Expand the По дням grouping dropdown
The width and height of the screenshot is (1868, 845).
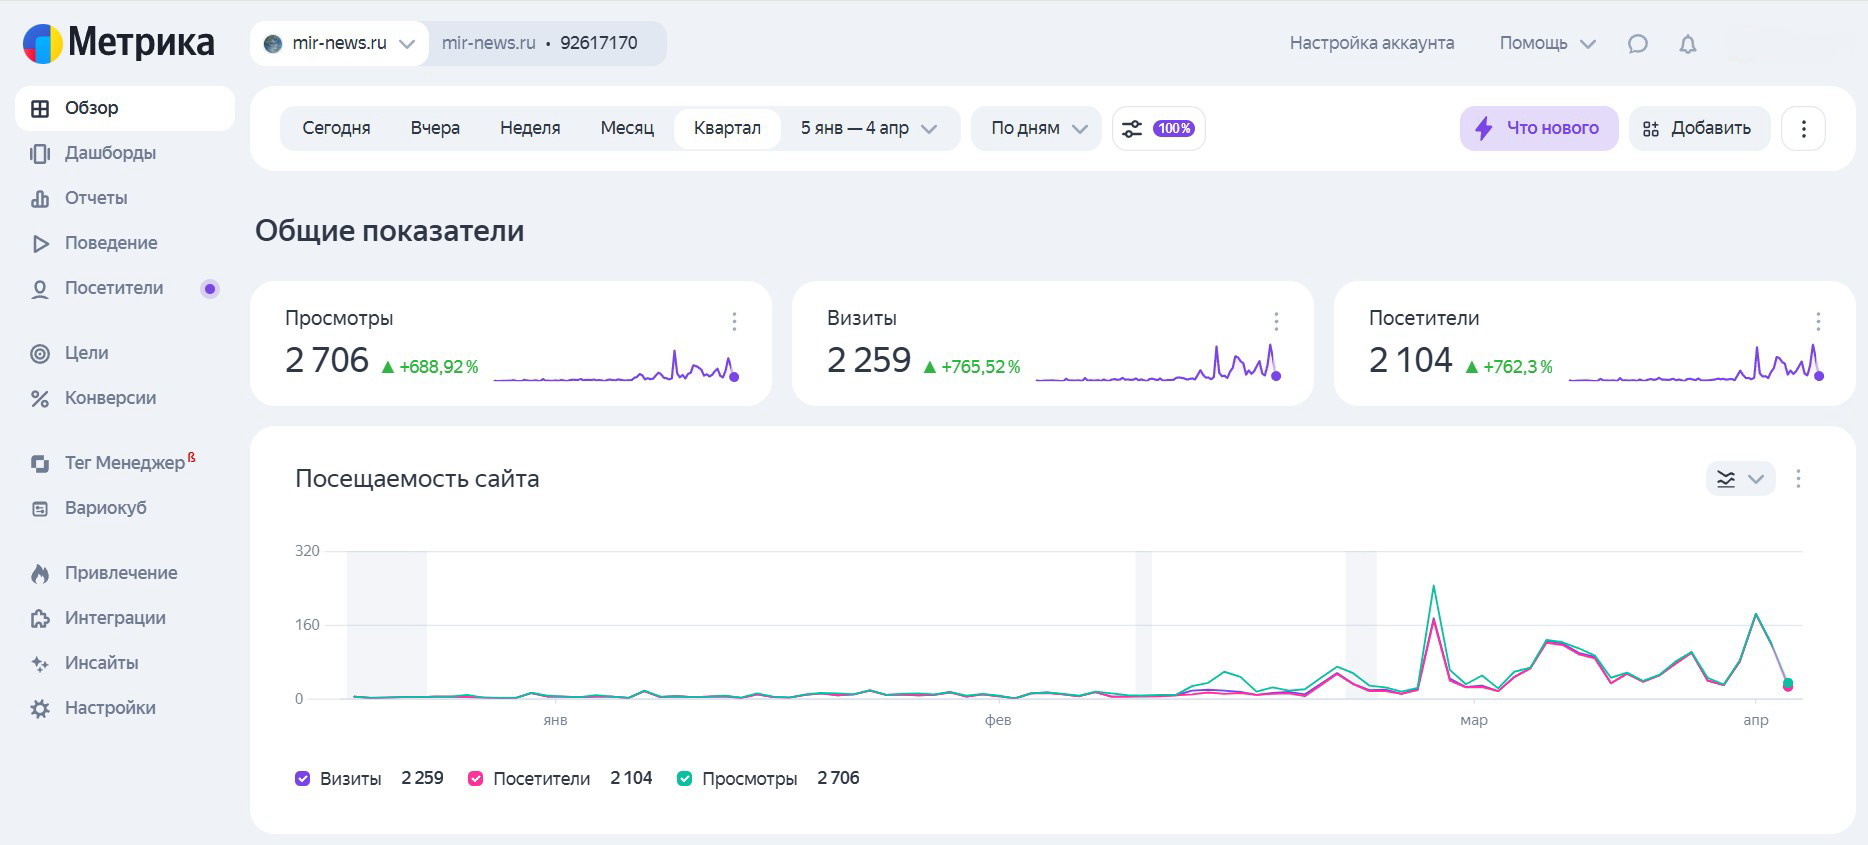tap(1037, 129)
